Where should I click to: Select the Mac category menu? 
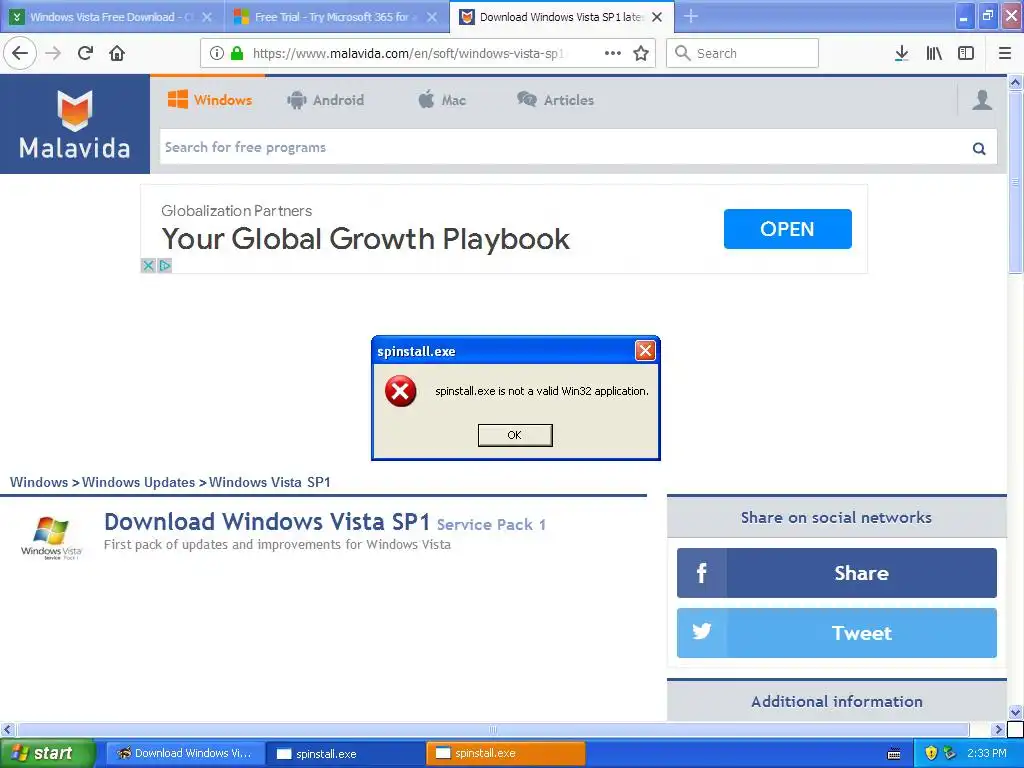click(x=442, y=100)
